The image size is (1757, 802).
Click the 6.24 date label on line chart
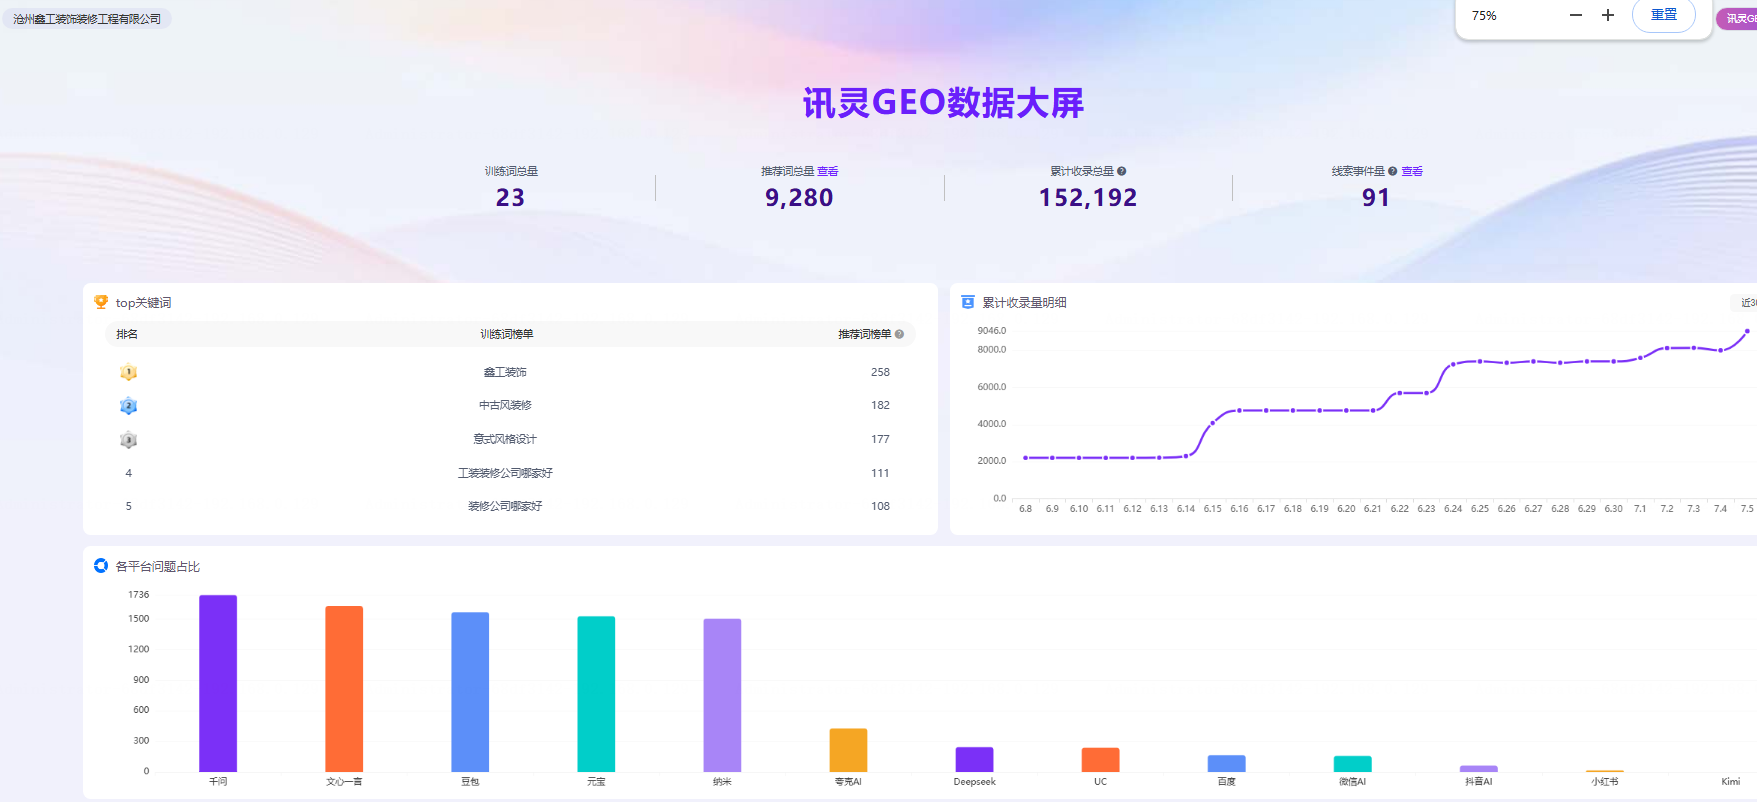point(1453,509)
